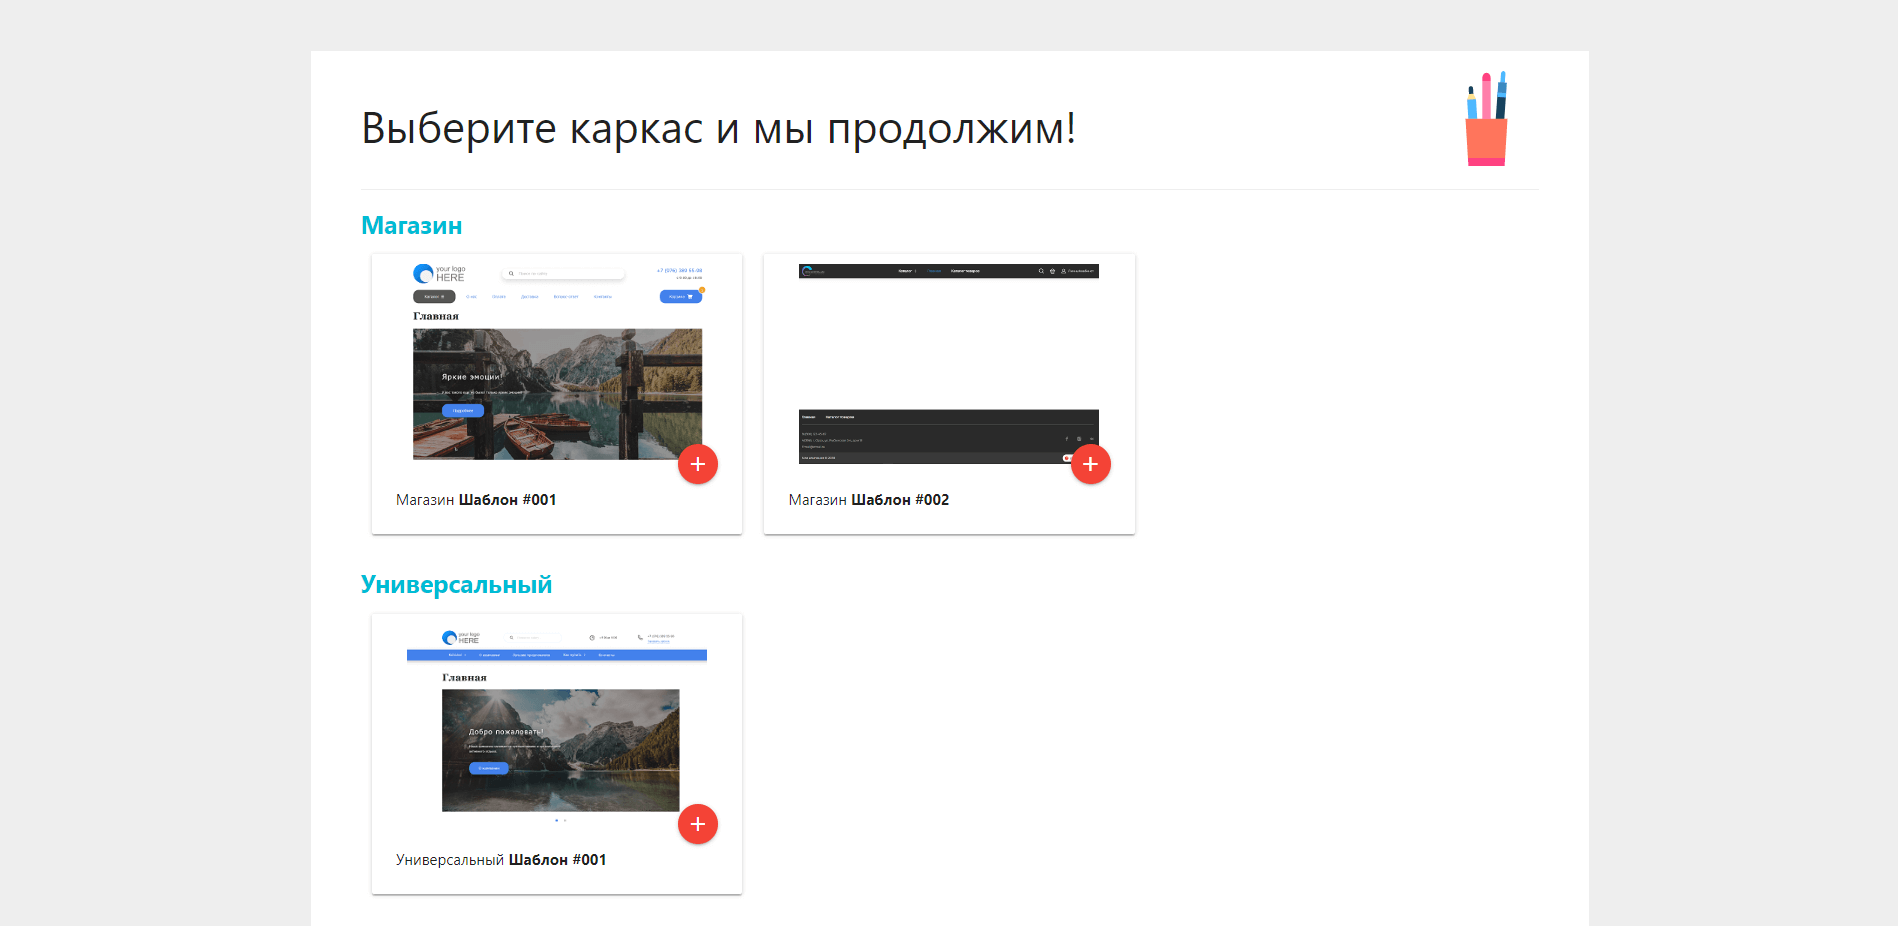Click the blue menu bar in Универсальный preview

coord(556,655)
